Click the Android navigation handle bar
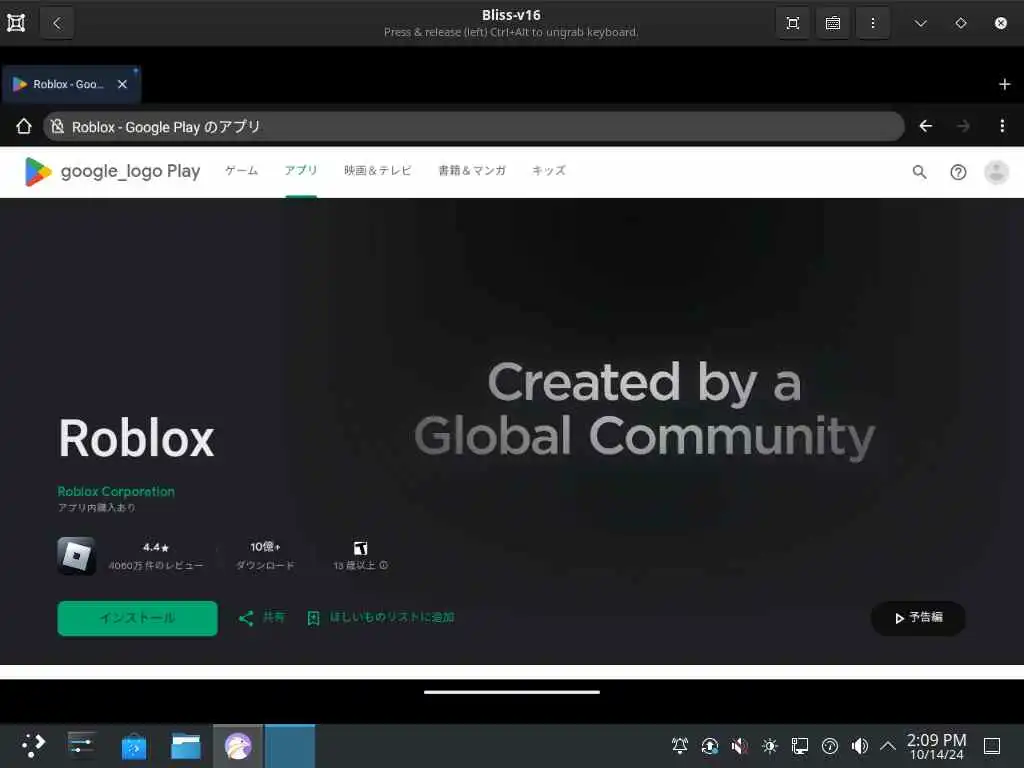Screen dimensions: 1024x768 point(511,692)
